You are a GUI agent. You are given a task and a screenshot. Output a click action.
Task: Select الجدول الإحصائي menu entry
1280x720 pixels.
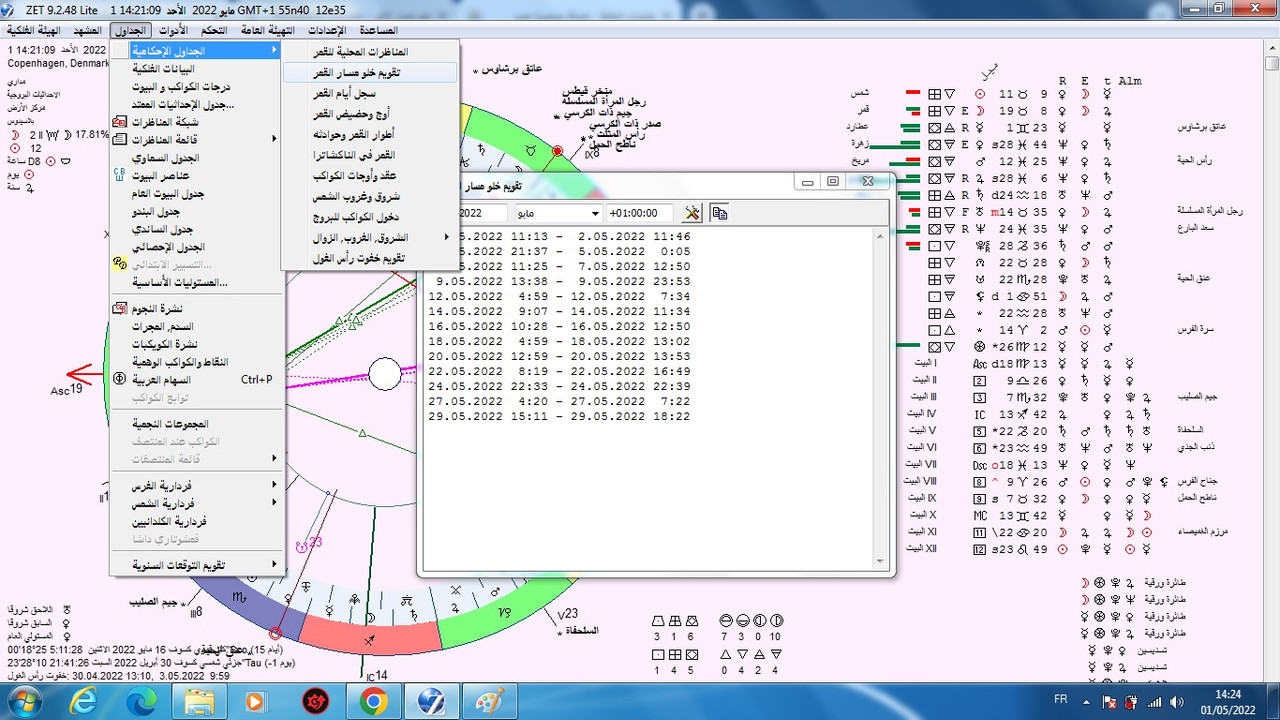coord(197,247)
